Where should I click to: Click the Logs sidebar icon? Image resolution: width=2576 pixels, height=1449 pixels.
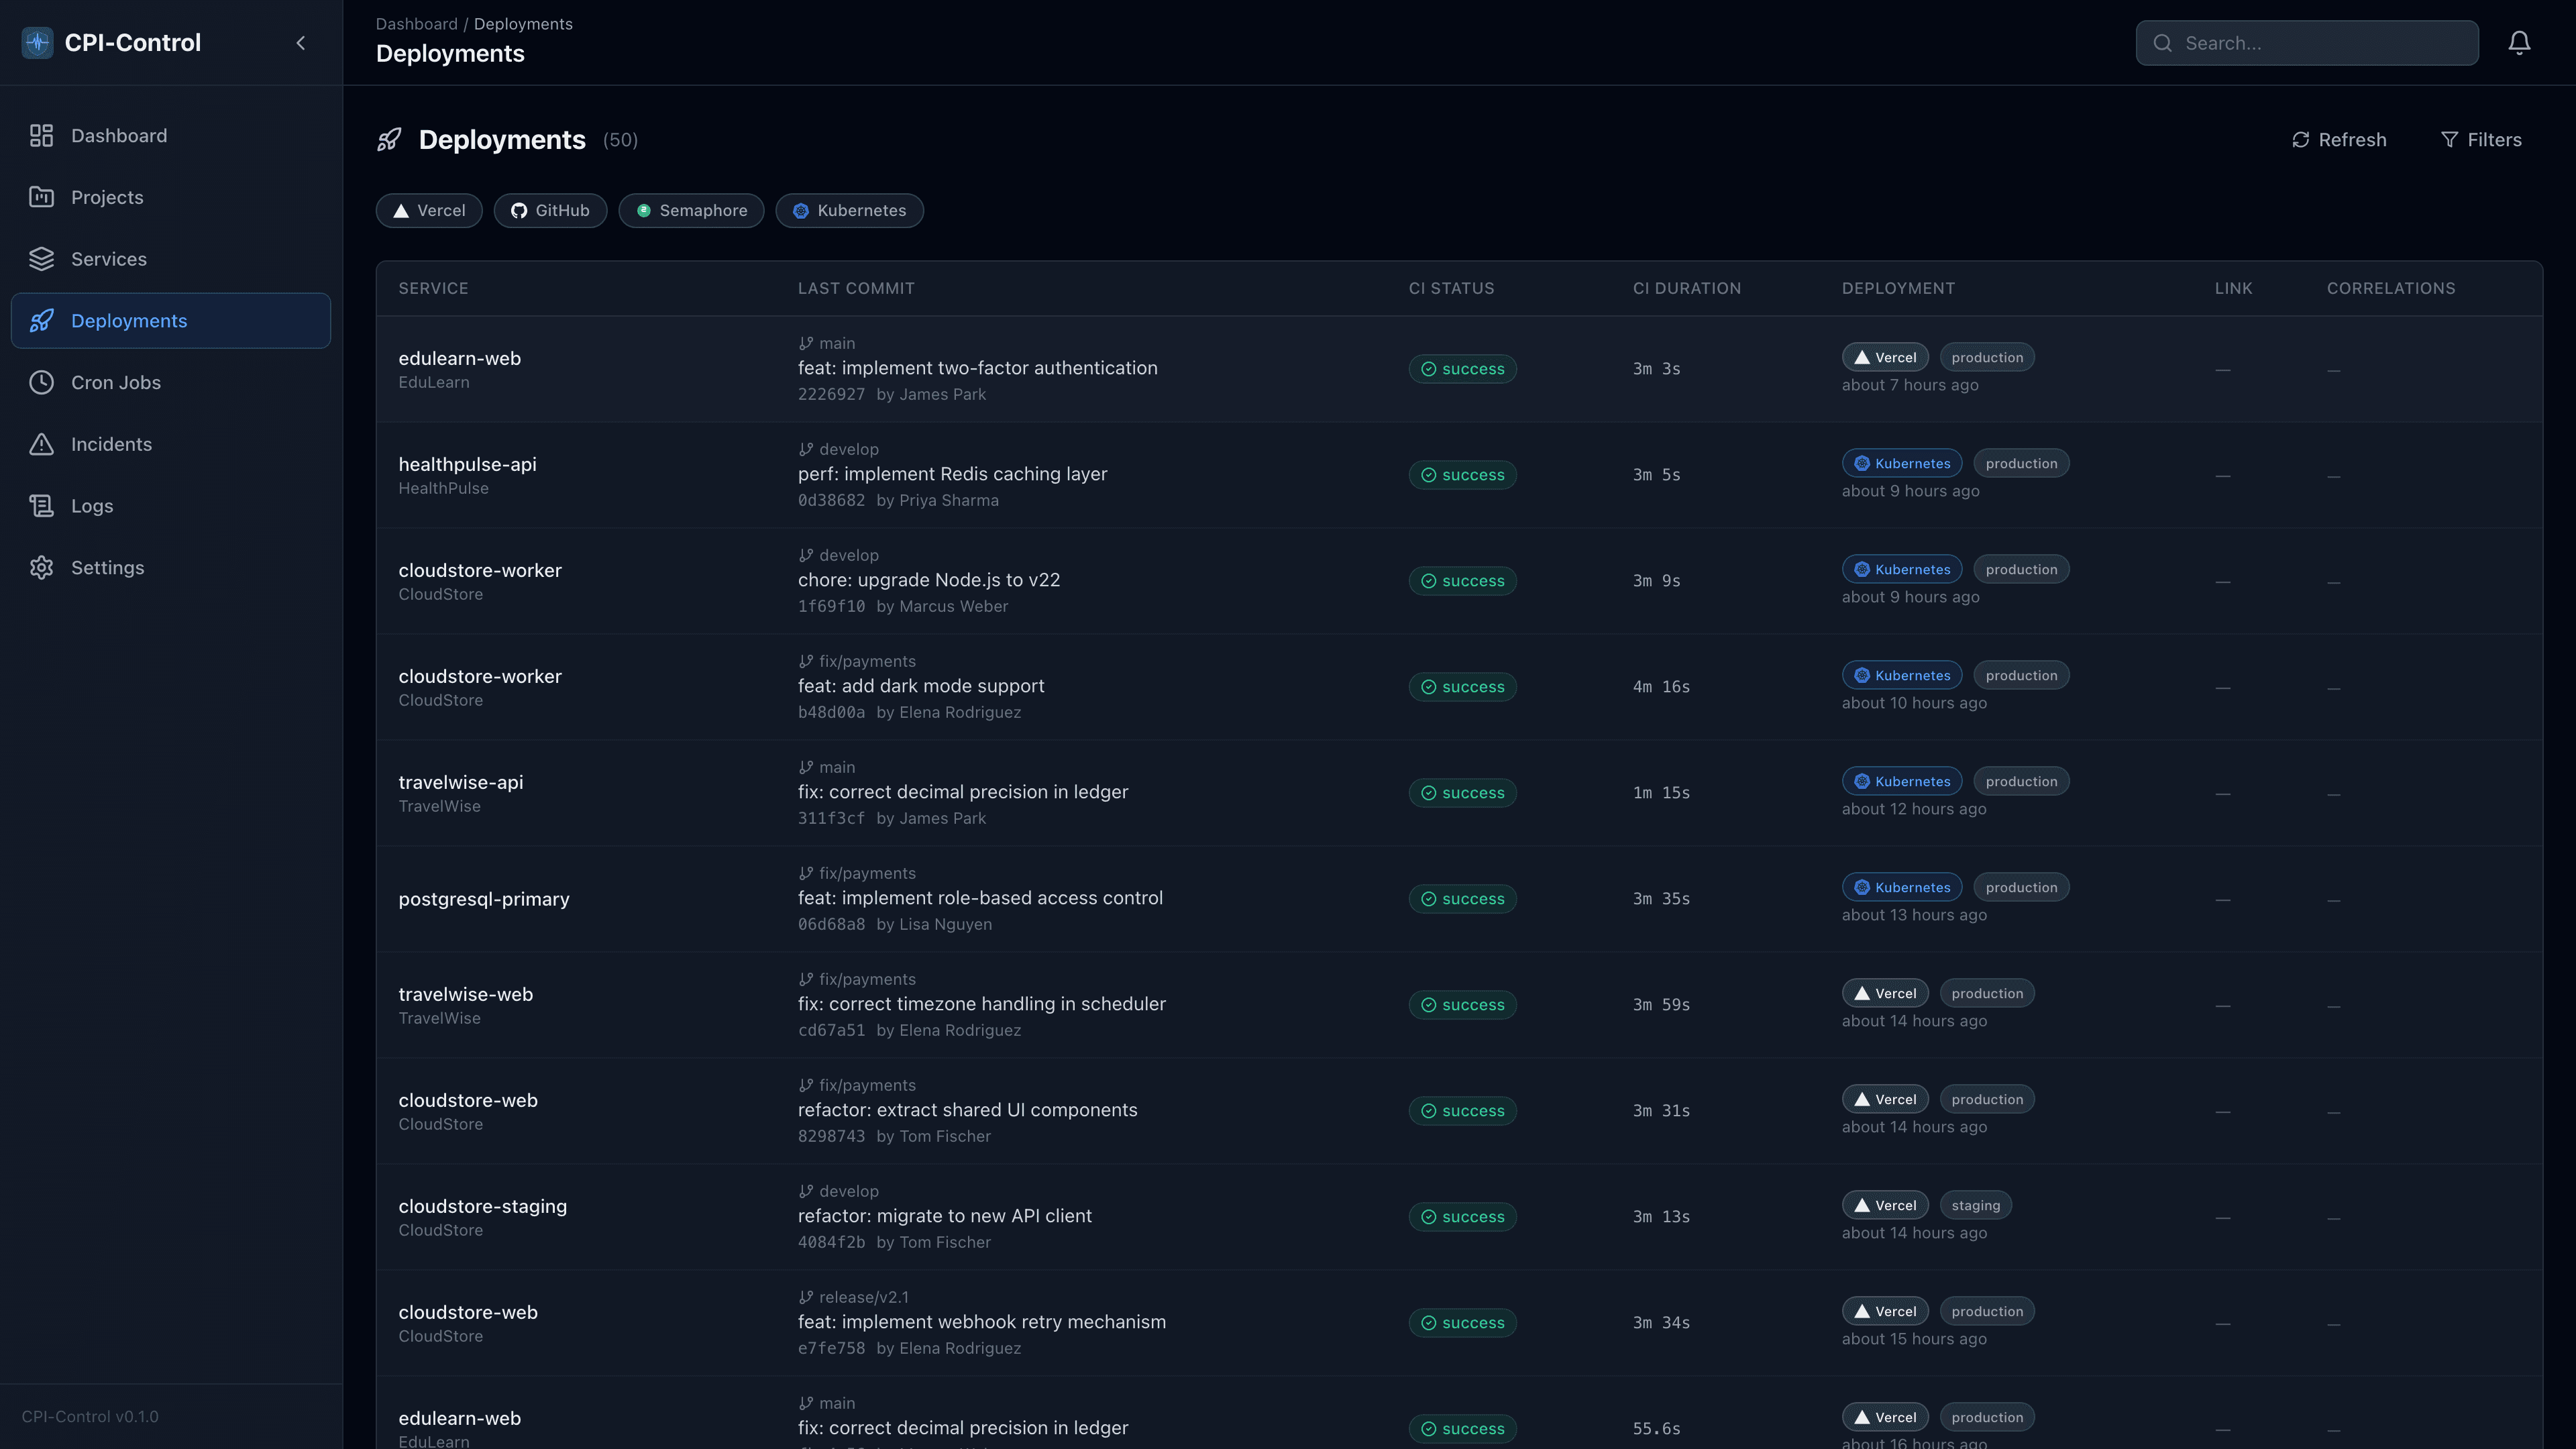pyautogui.click(x=41, y=505)
